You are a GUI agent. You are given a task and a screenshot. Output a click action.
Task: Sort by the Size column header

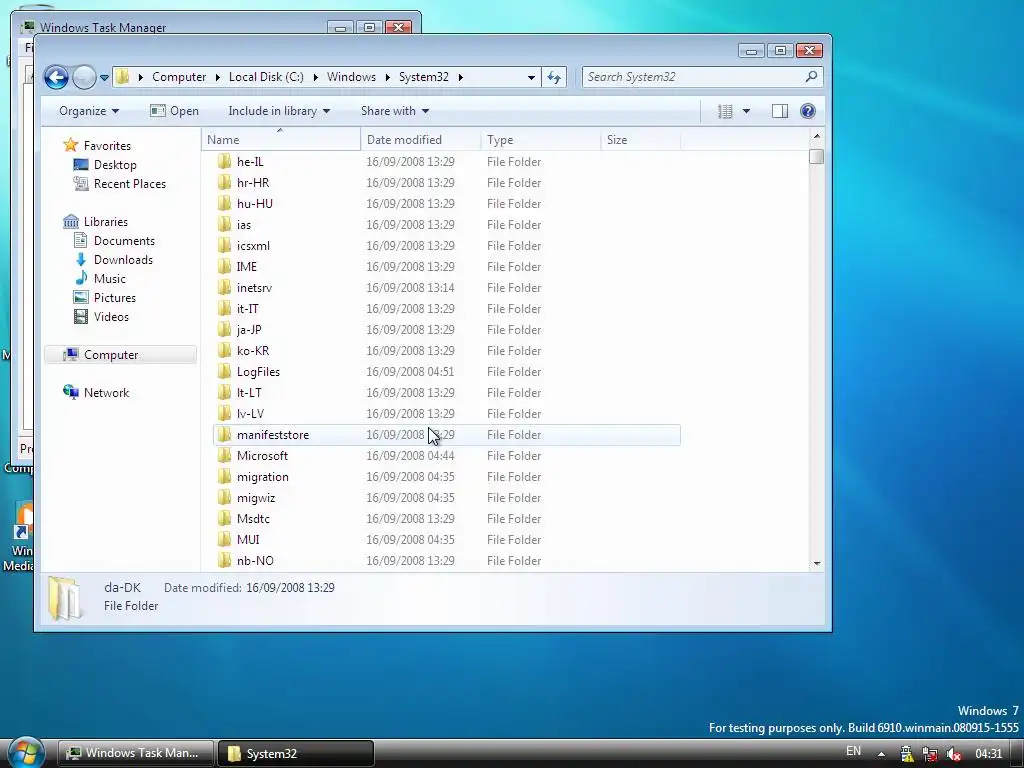pos(641,139)
